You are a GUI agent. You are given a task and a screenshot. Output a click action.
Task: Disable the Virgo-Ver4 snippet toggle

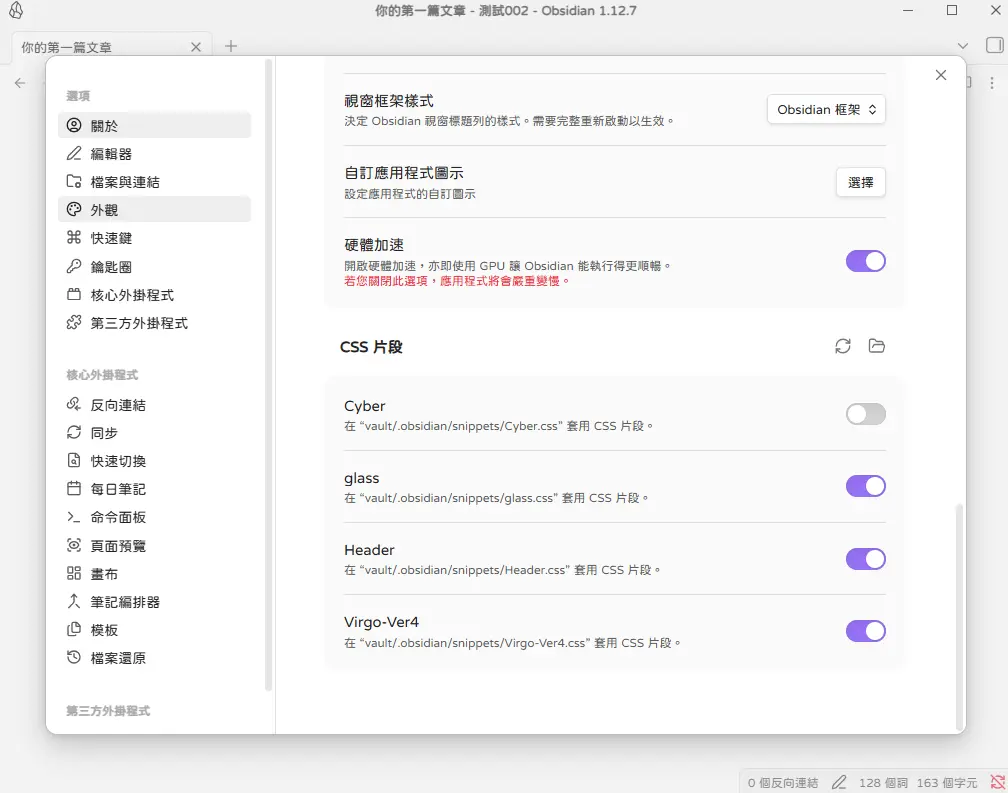point(865,630)
